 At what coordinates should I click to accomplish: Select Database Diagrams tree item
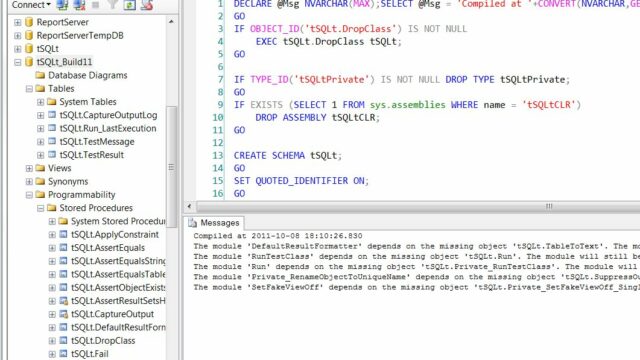tap(88, 75)
